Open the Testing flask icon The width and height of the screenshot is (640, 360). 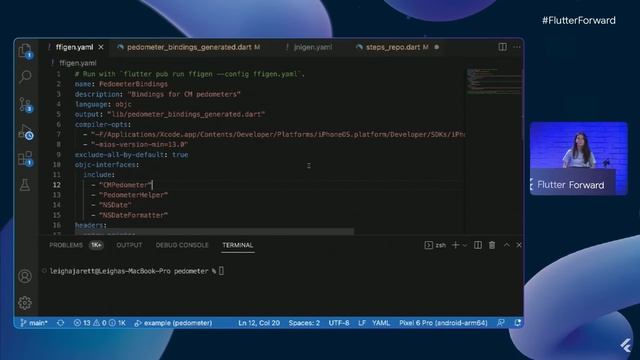point(25,185)
